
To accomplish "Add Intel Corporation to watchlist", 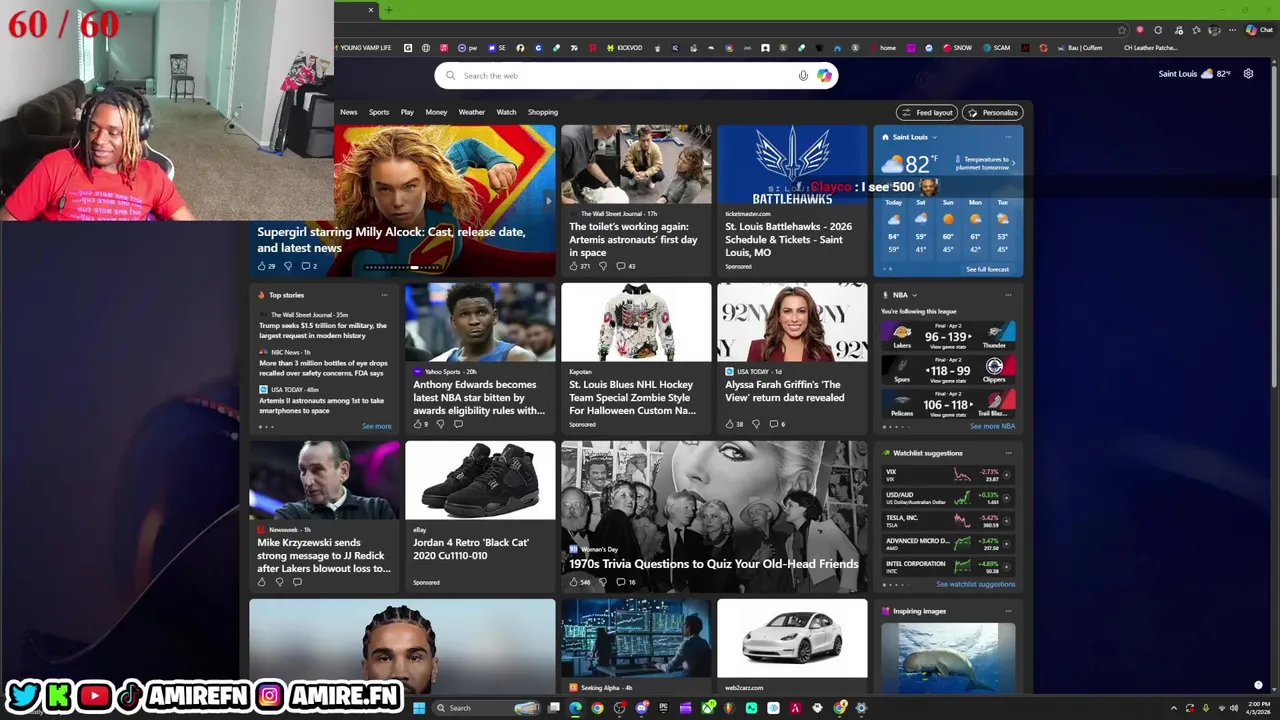I will (1007, 567).
